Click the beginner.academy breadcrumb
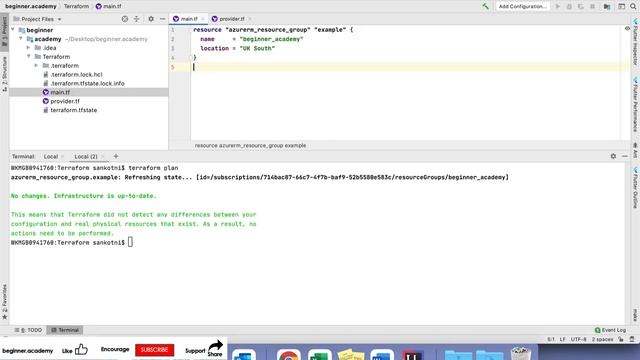640x360 pixels. pyautogui.click(x=31, y=7)
